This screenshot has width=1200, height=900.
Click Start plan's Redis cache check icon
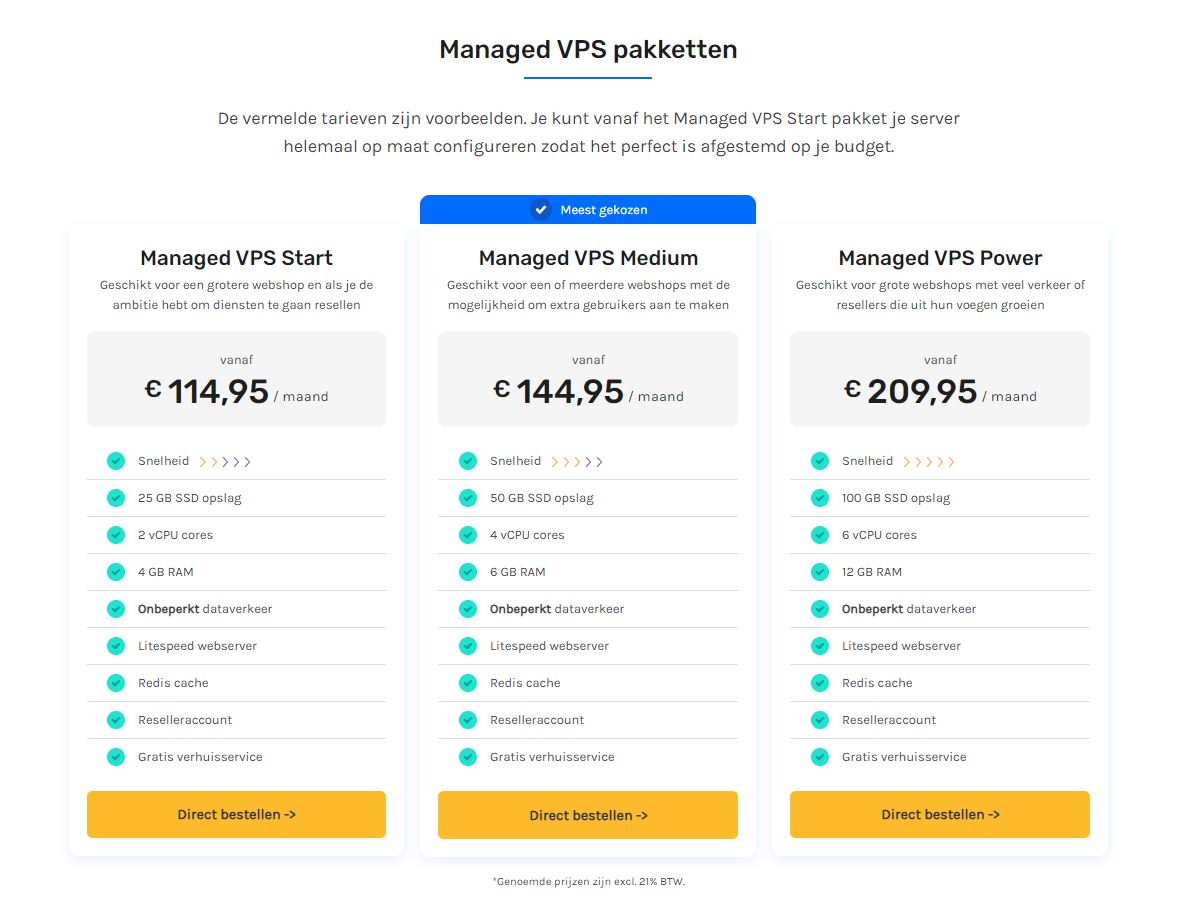pos(116,683)
